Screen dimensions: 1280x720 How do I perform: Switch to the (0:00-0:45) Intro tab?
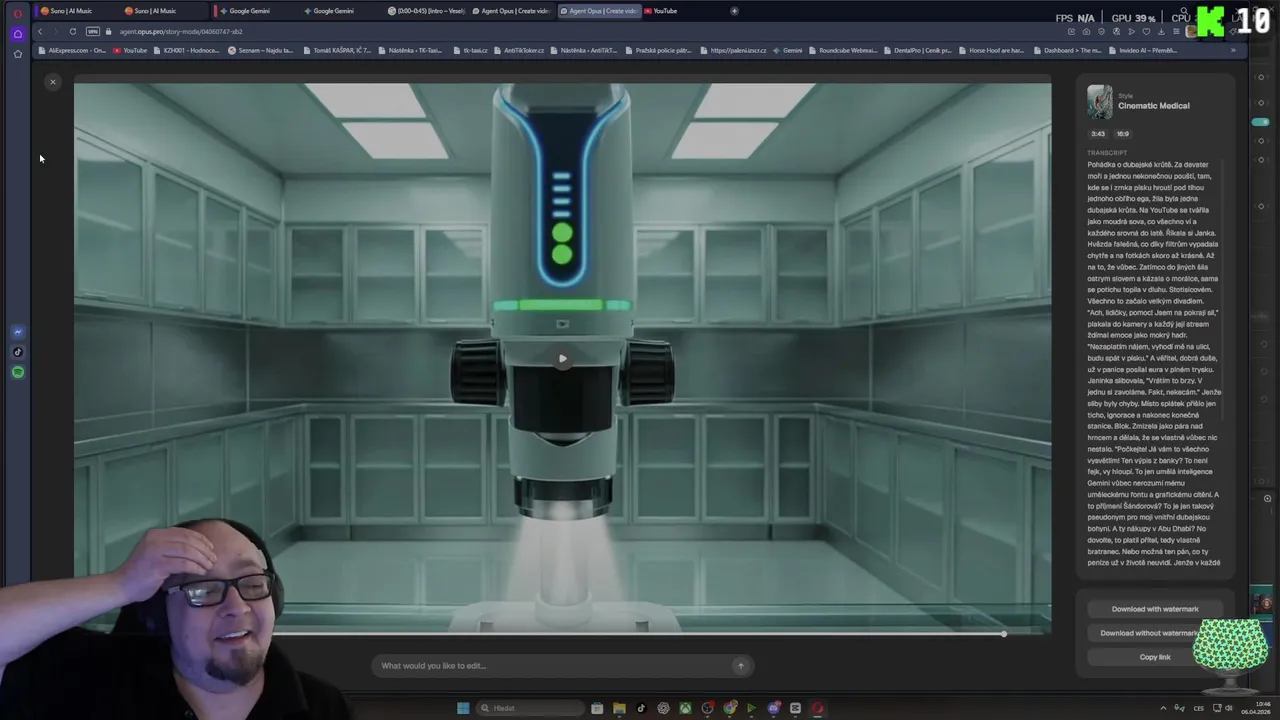coord(427,11)
